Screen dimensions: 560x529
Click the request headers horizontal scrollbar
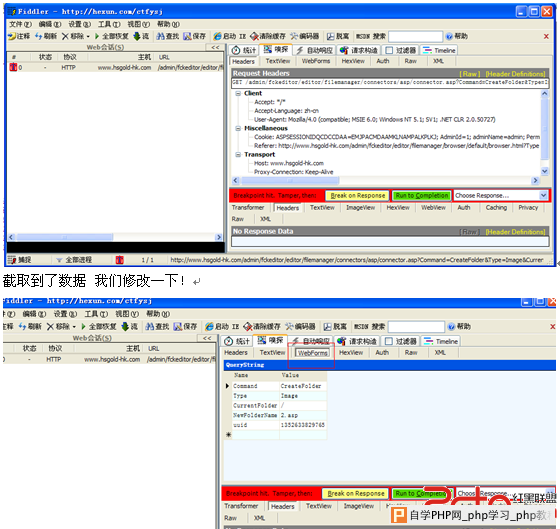click(x=385, y=180)
